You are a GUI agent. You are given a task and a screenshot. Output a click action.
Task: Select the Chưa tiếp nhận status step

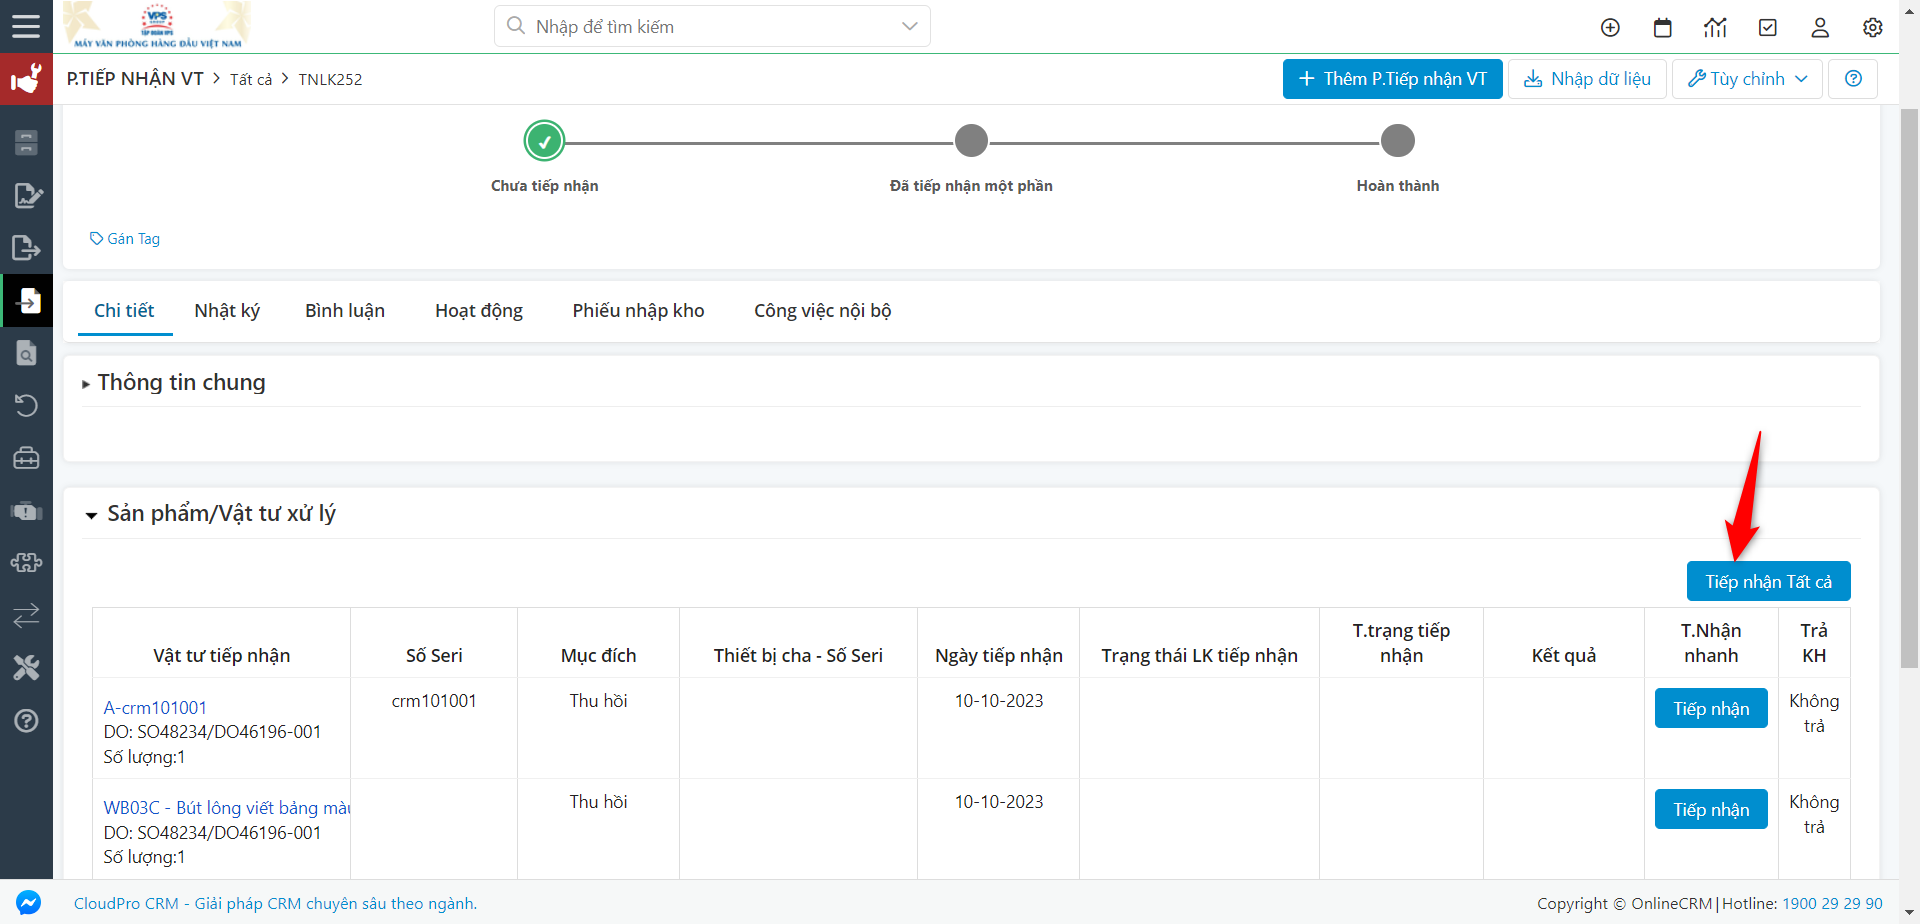tap(545, 141)
